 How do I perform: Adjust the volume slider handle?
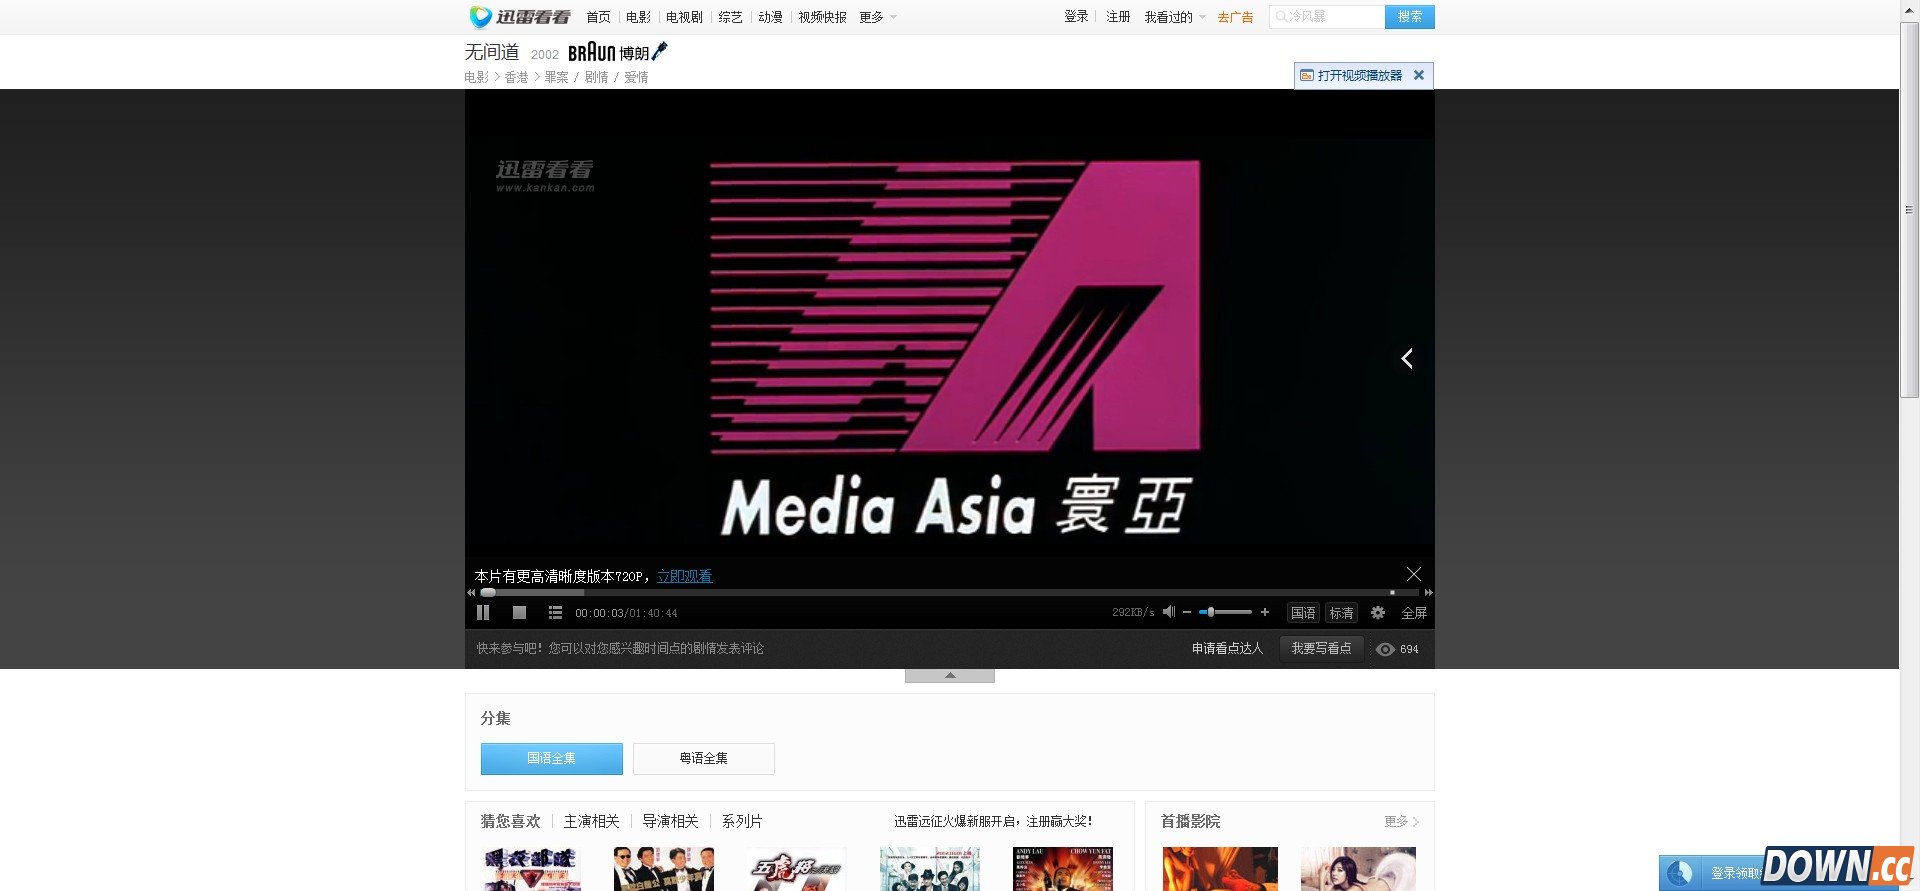1210,612
